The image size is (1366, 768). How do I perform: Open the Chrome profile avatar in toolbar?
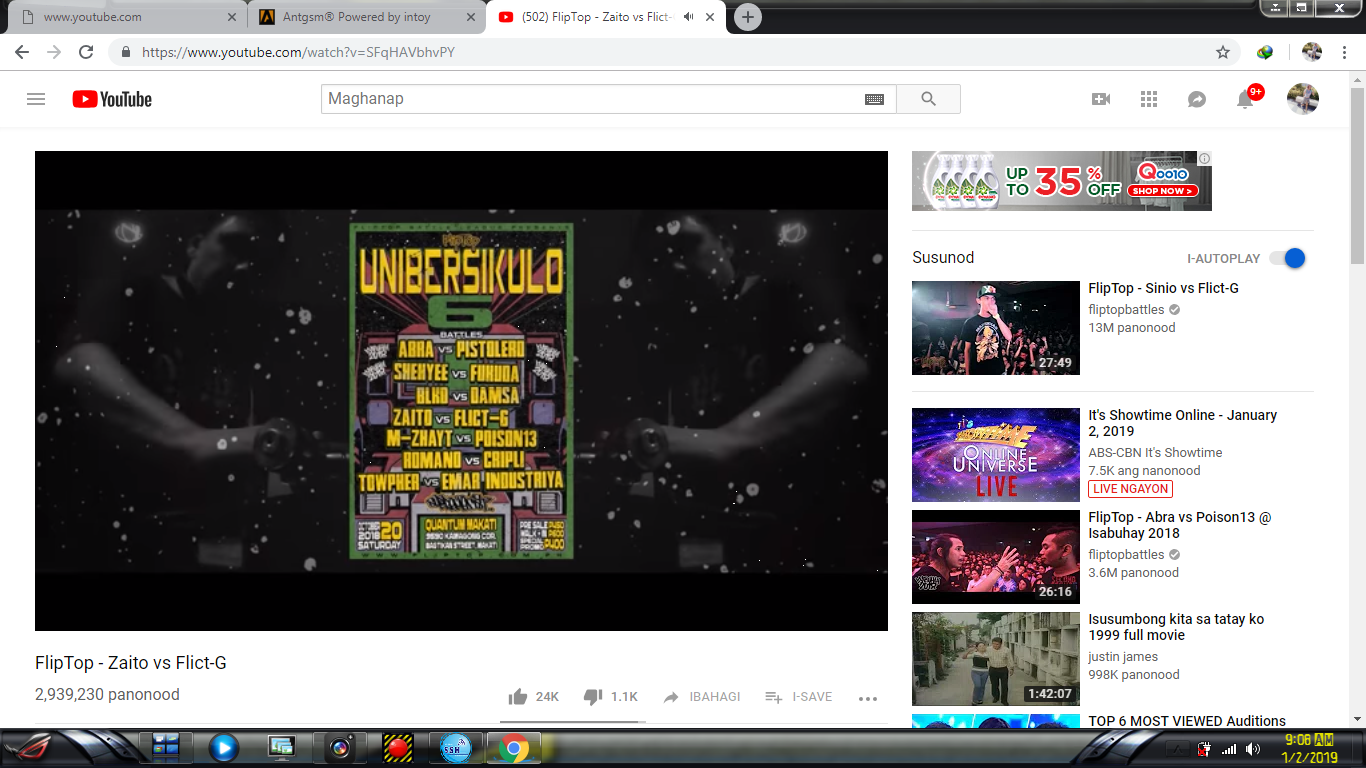(x=1312, y=52)
